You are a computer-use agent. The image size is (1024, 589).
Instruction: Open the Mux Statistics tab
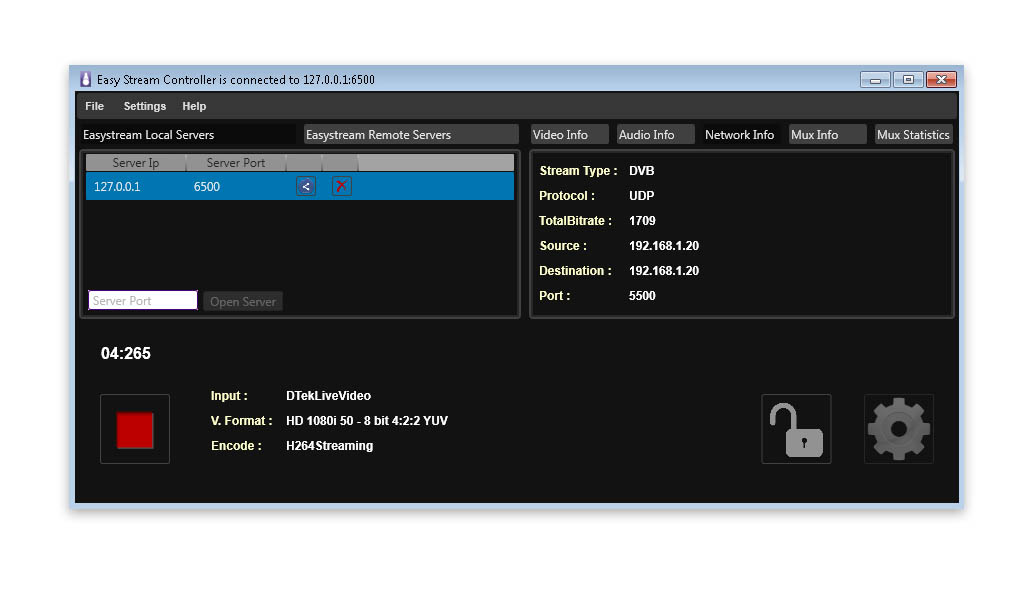tap(914, 135)
